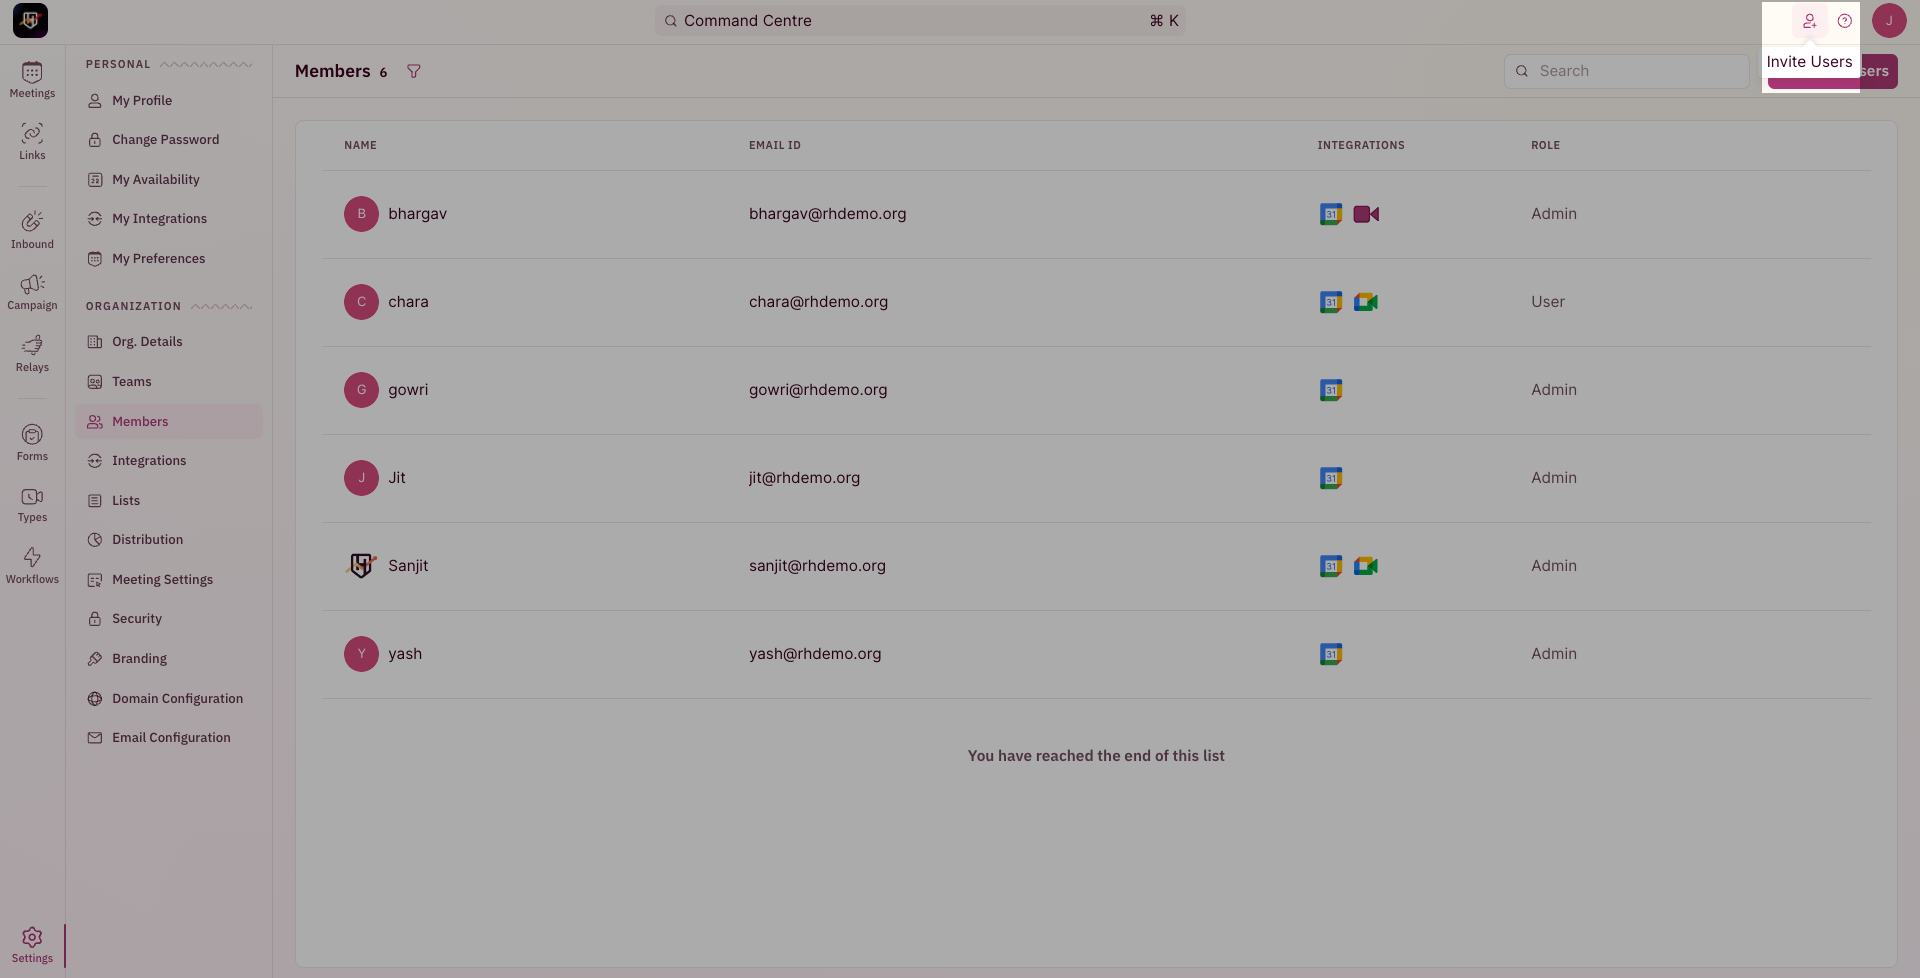Open the user avatar menu at the top right
The height and width of the screenshot is (978, 1920).
[1889, 21]
